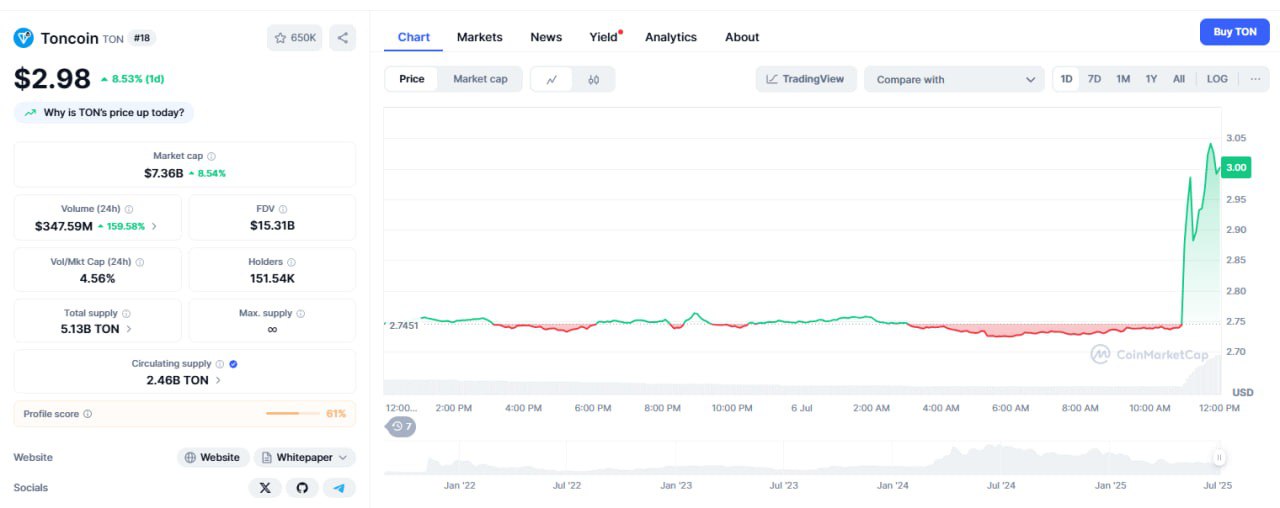The image size is (1280, 508).
Task: Click the green 3.00 price label
Action: (x=1236, y=167)
